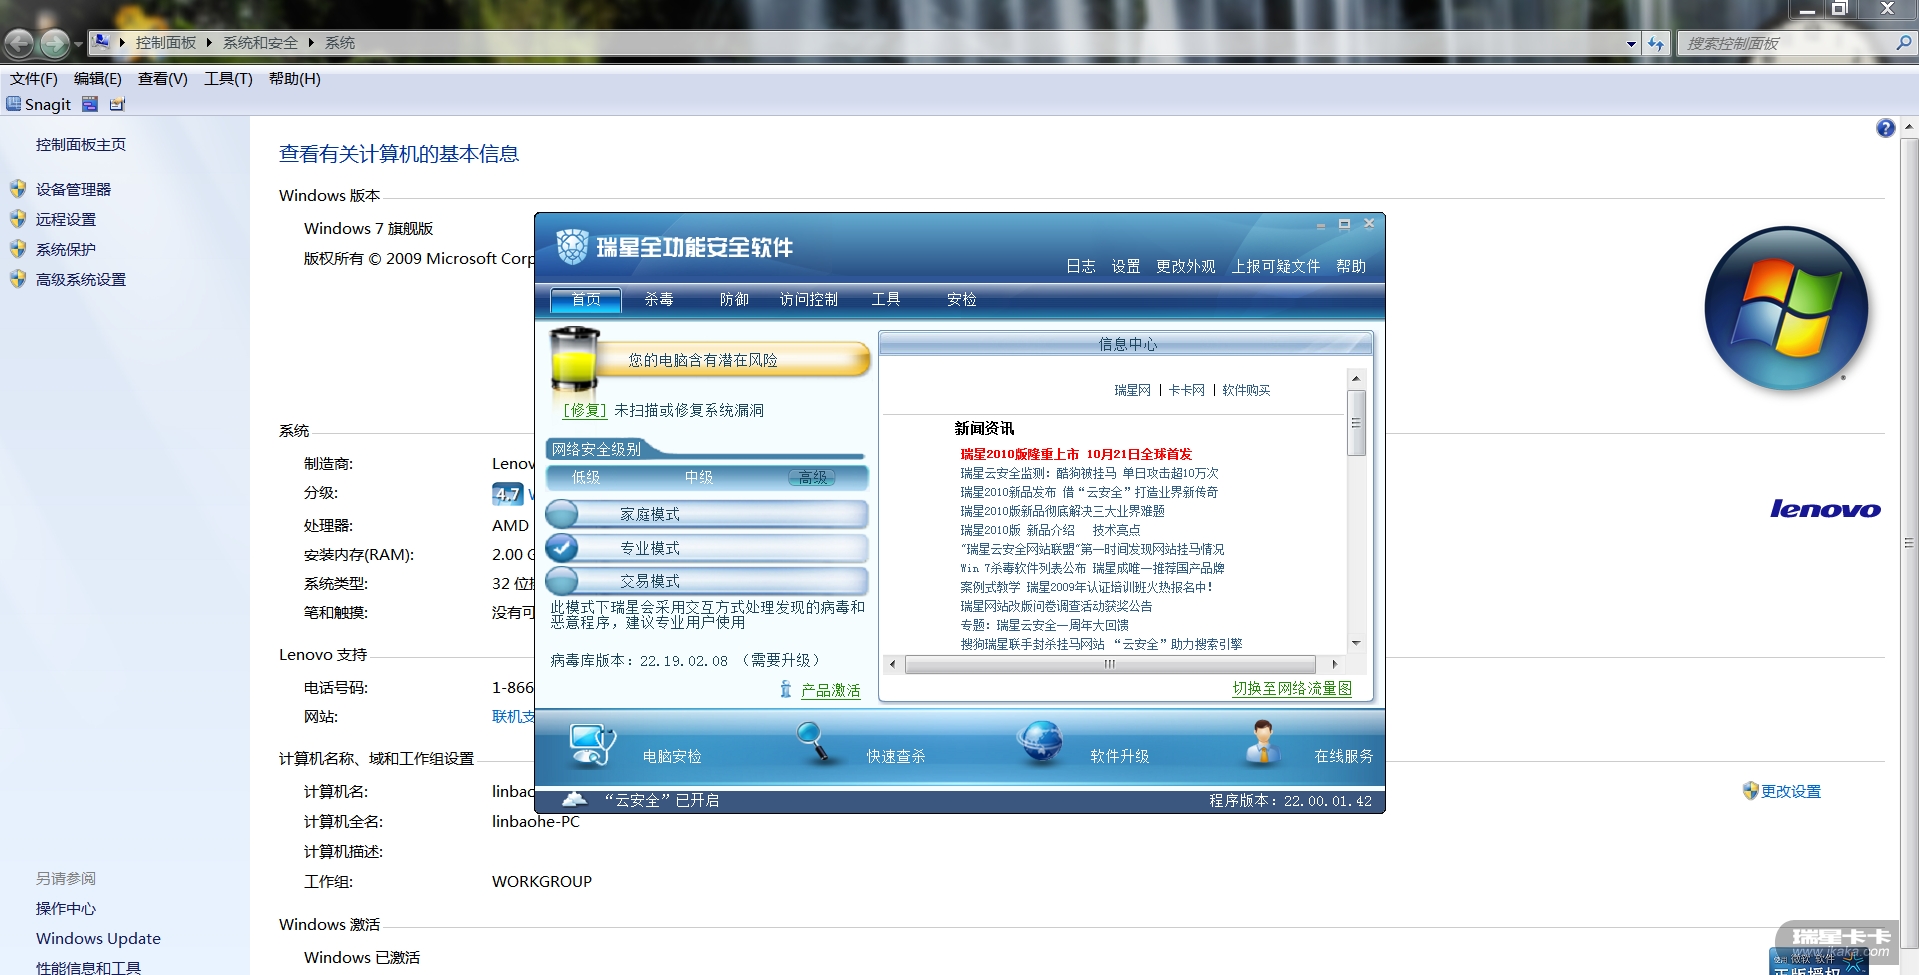The height and width of the screenshot is (975, 1919).
Task: Click the shield icon beside 设备管理器
Action: click(18, 189)
